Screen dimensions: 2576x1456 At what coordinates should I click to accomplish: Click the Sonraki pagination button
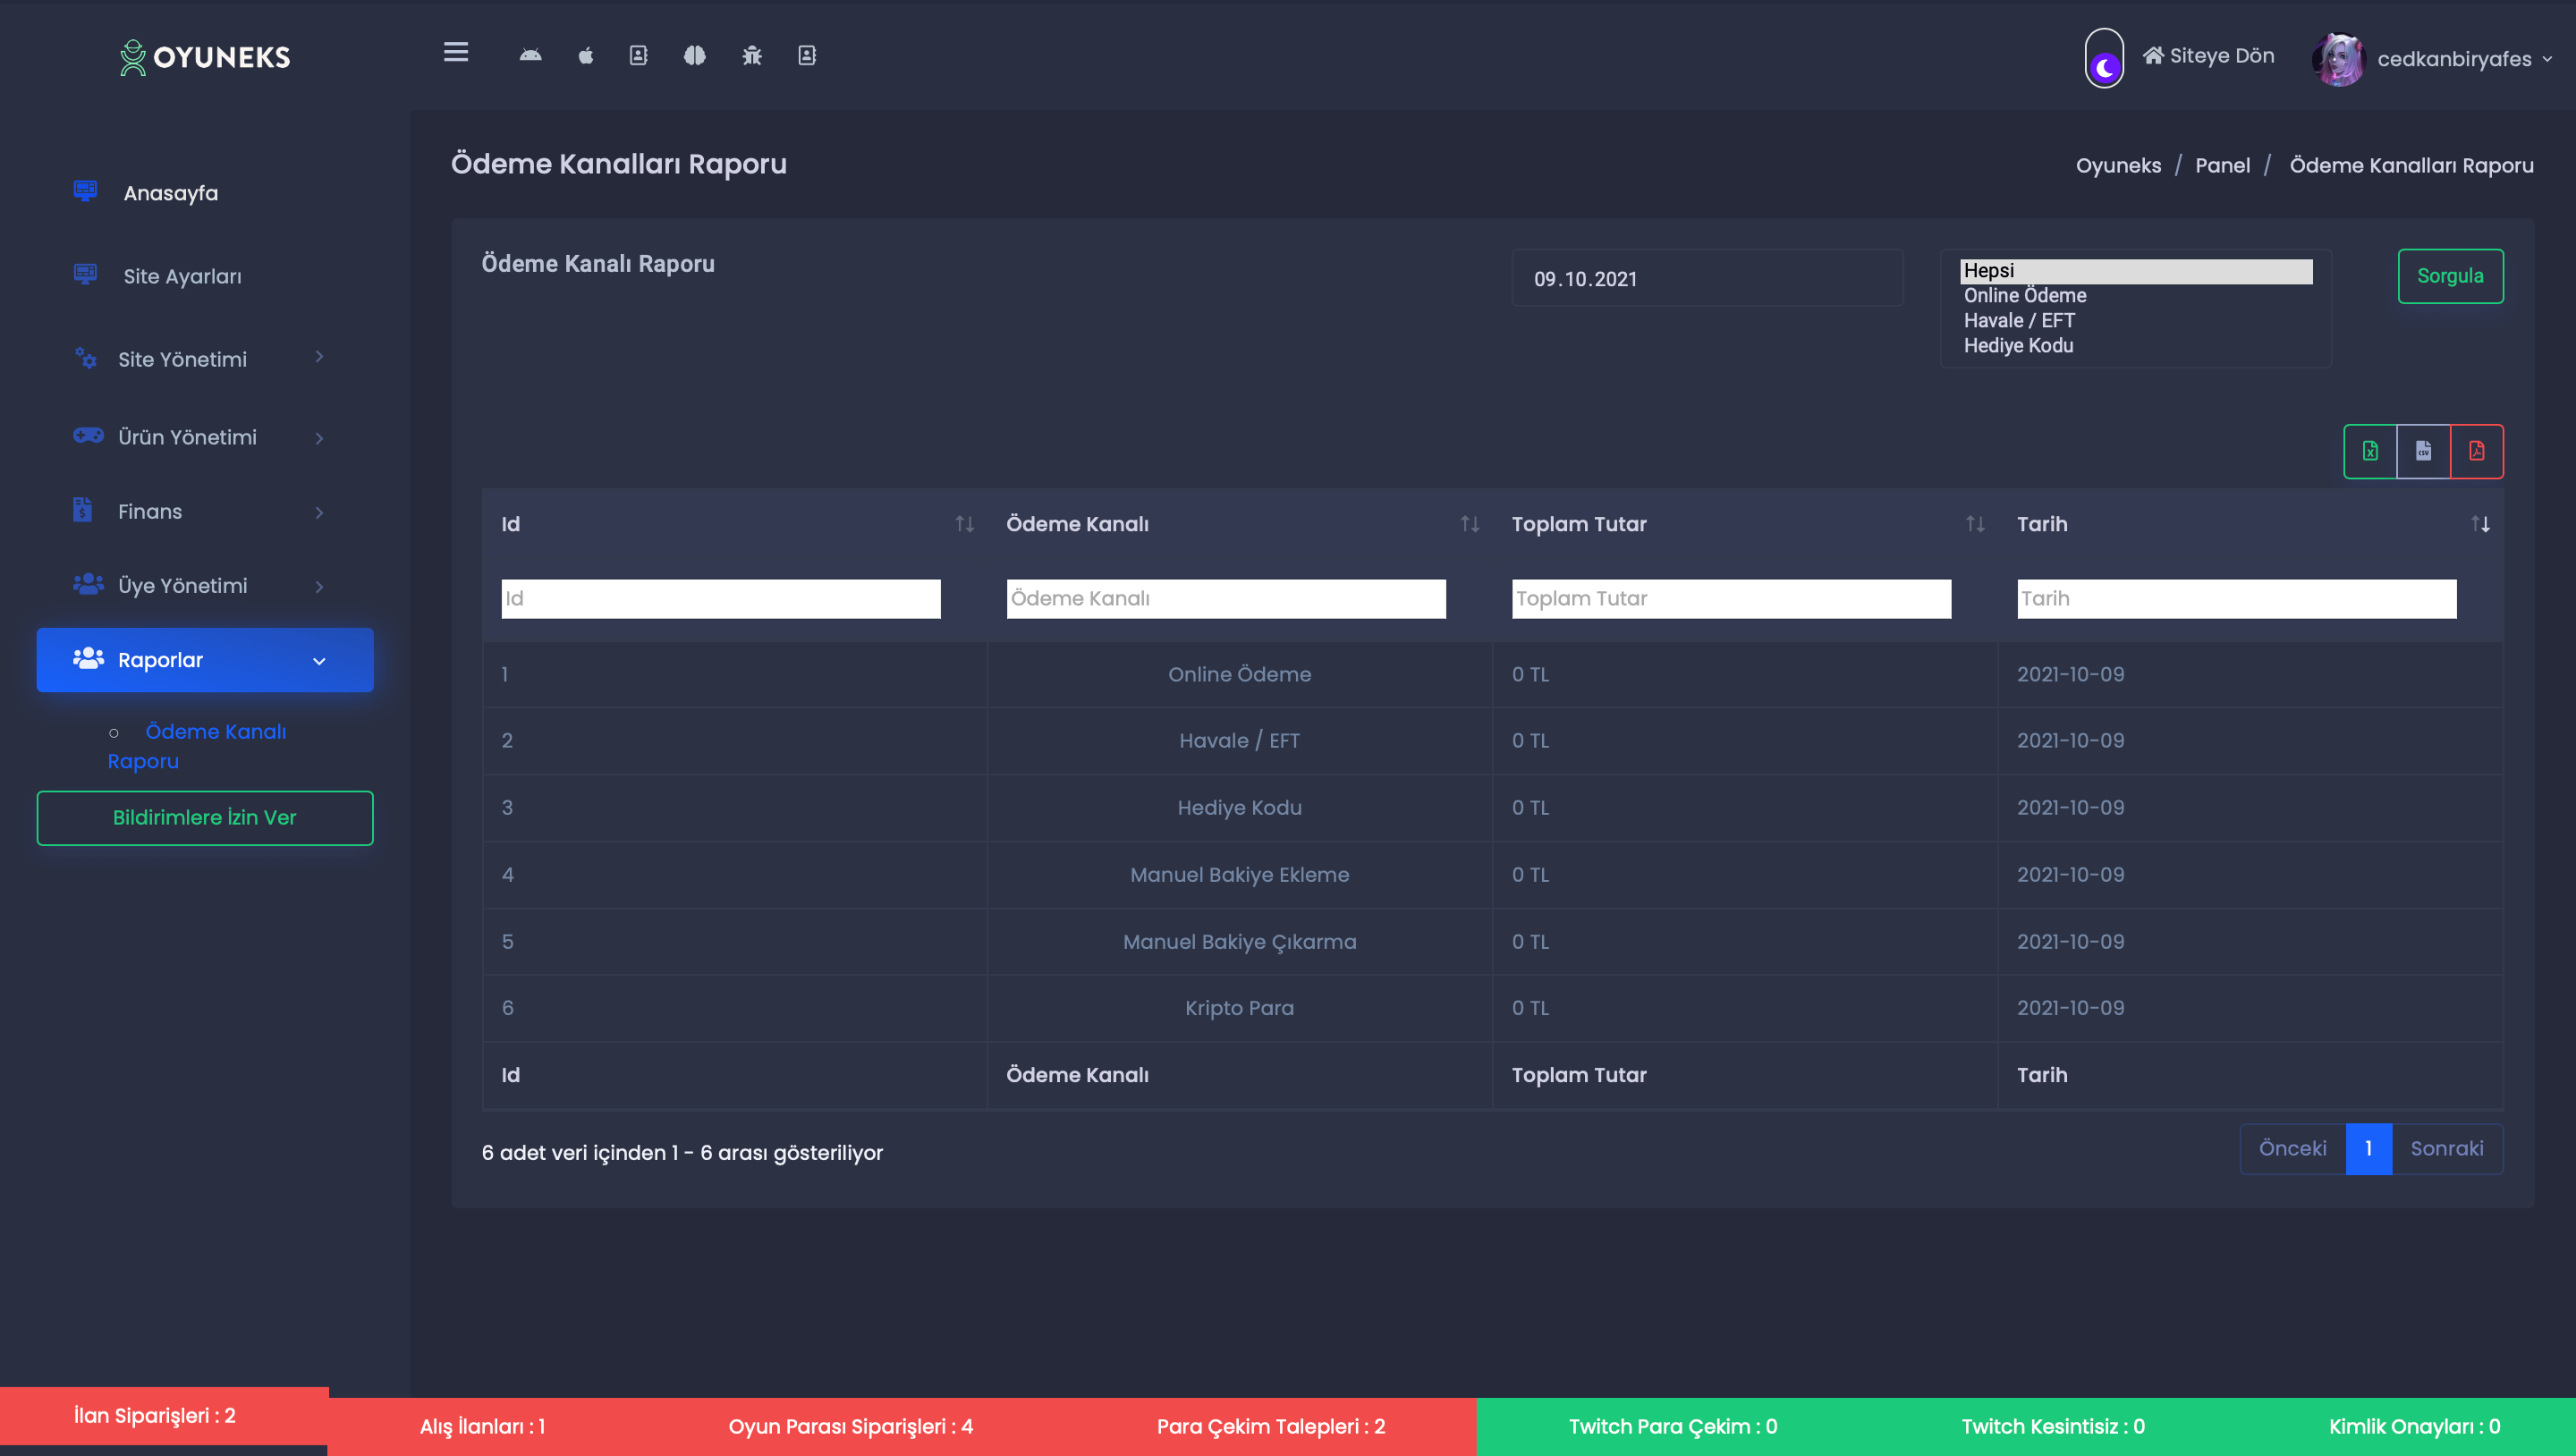coord(2447,1149)
